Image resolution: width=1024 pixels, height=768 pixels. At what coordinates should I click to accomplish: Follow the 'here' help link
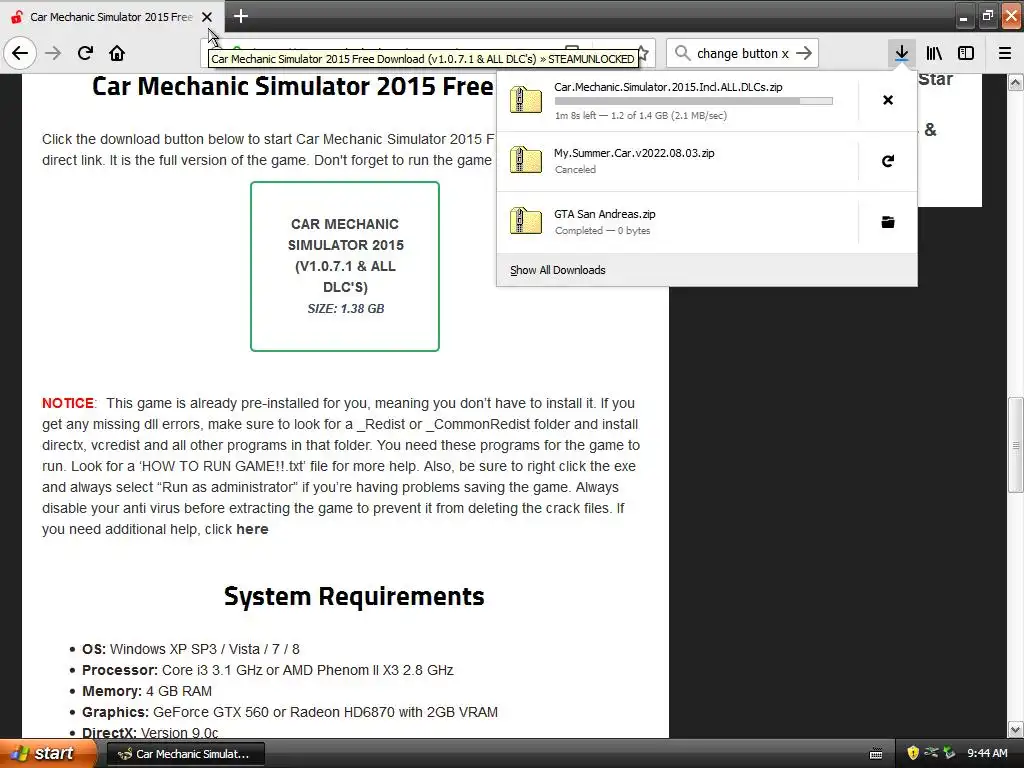252,529
